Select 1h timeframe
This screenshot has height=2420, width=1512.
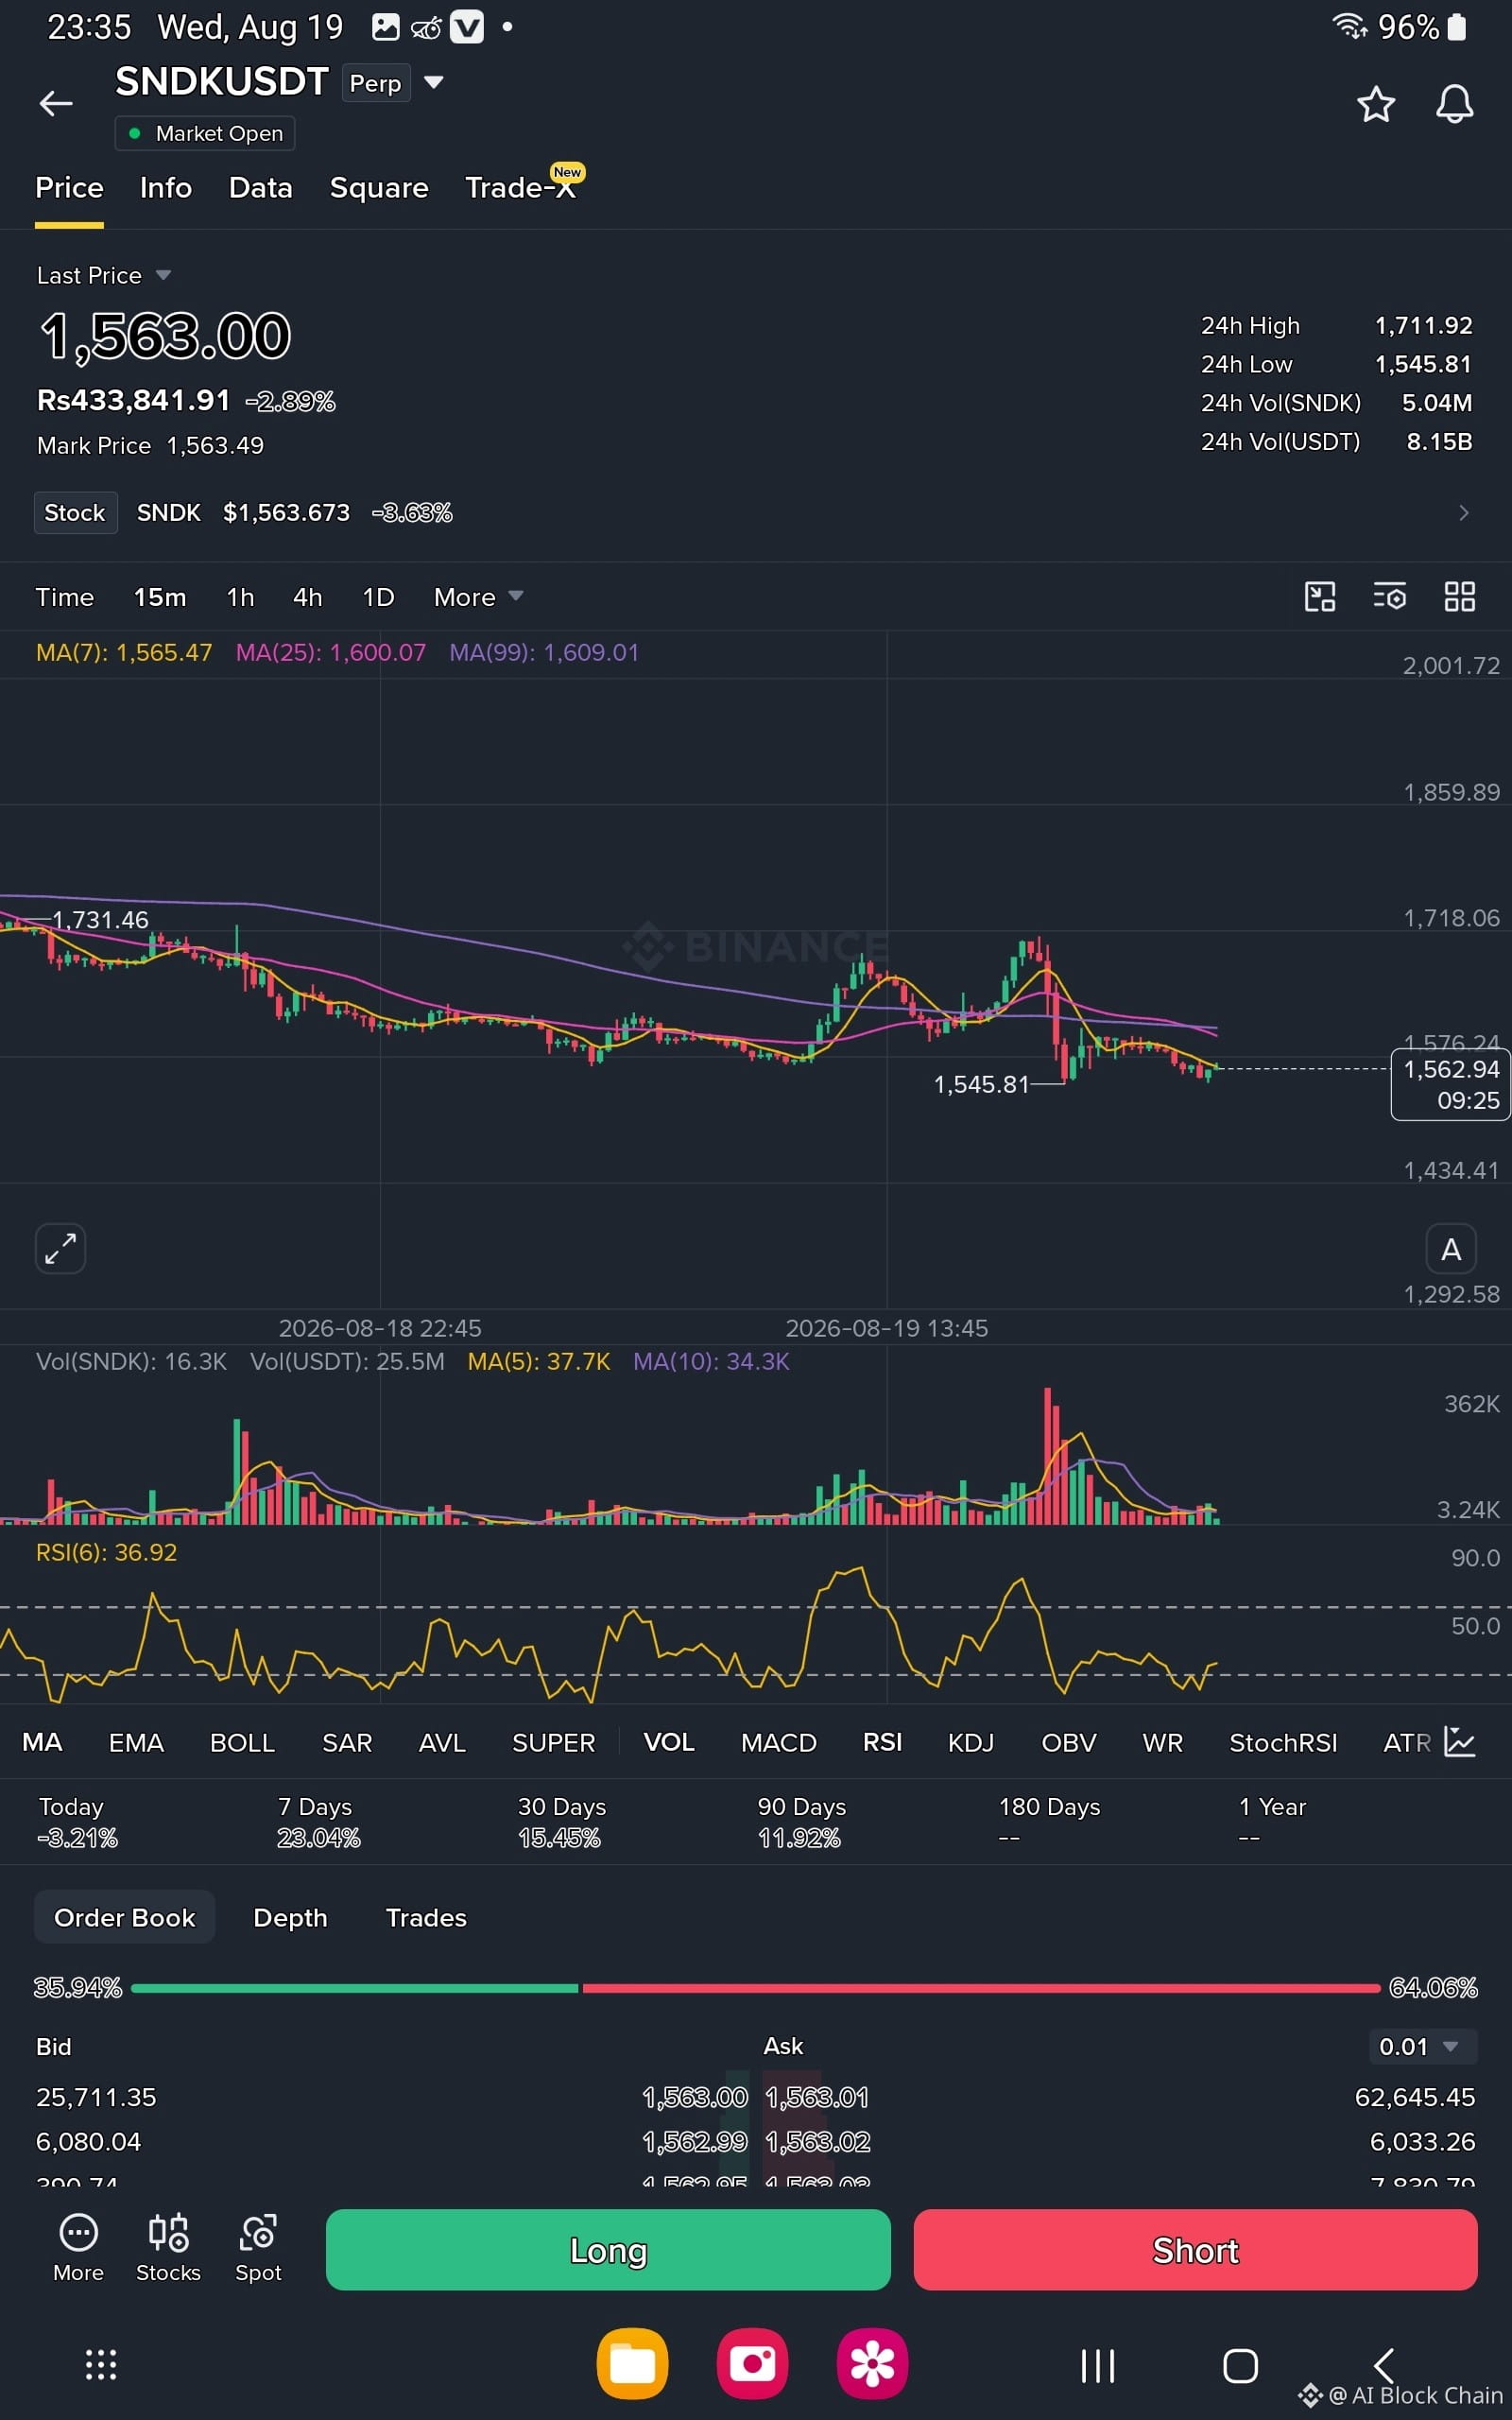coord(240,597)
